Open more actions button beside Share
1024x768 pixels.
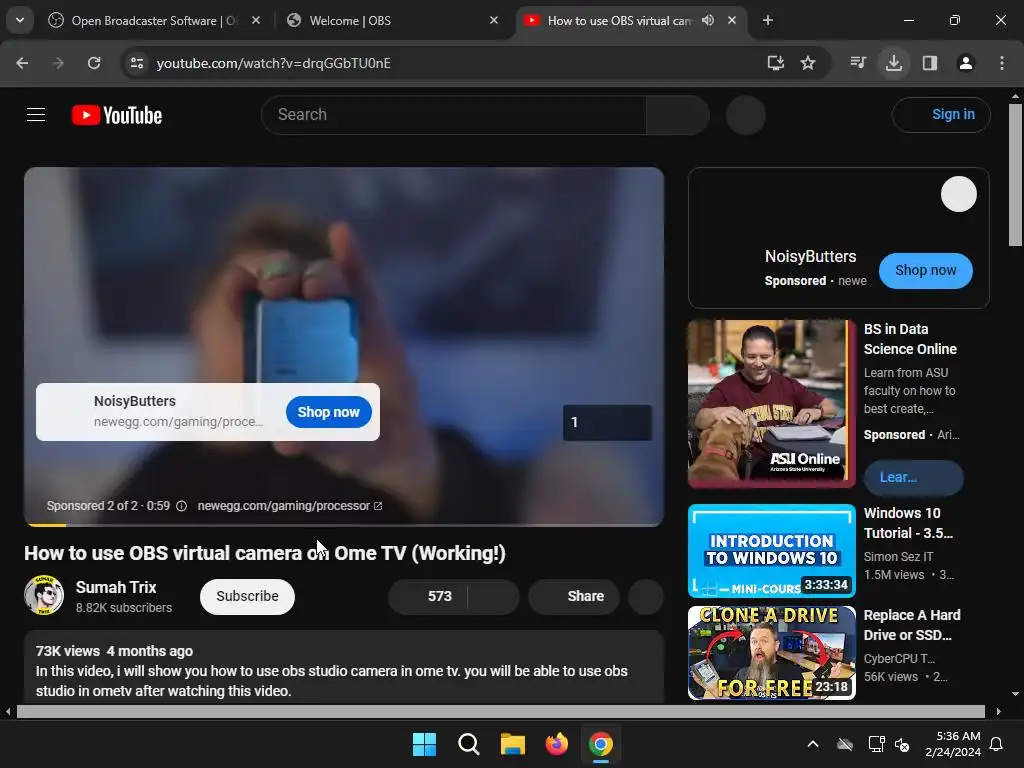click(x=646, y=596)
